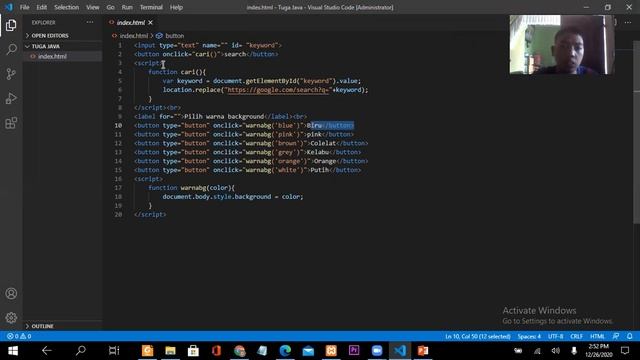Open editor more actions ellipsis

click(x=628, y=22)
